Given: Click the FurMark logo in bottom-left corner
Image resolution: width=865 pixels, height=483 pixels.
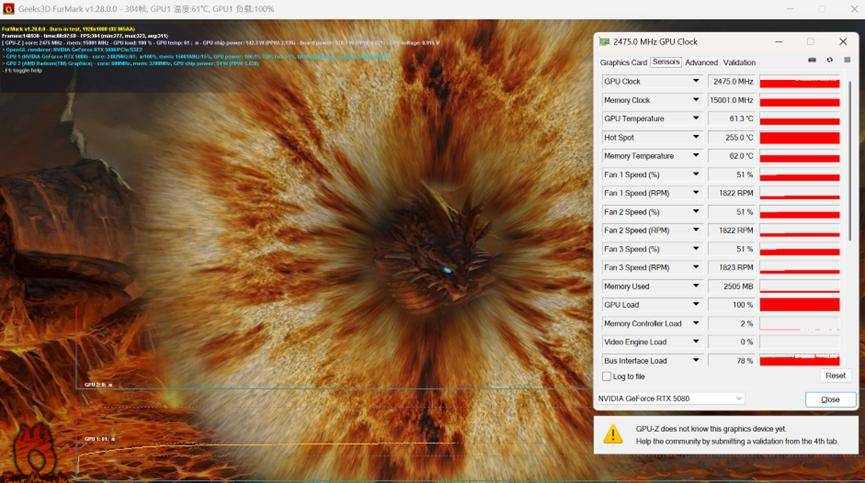Looking at the screenshot, I should point(32,452).
